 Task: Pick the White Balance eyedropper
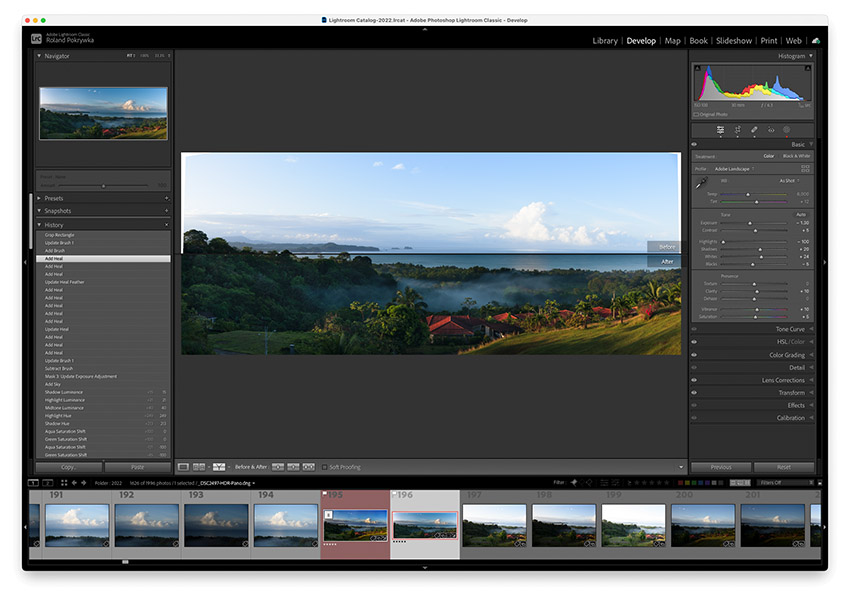(x=701, y=184)
